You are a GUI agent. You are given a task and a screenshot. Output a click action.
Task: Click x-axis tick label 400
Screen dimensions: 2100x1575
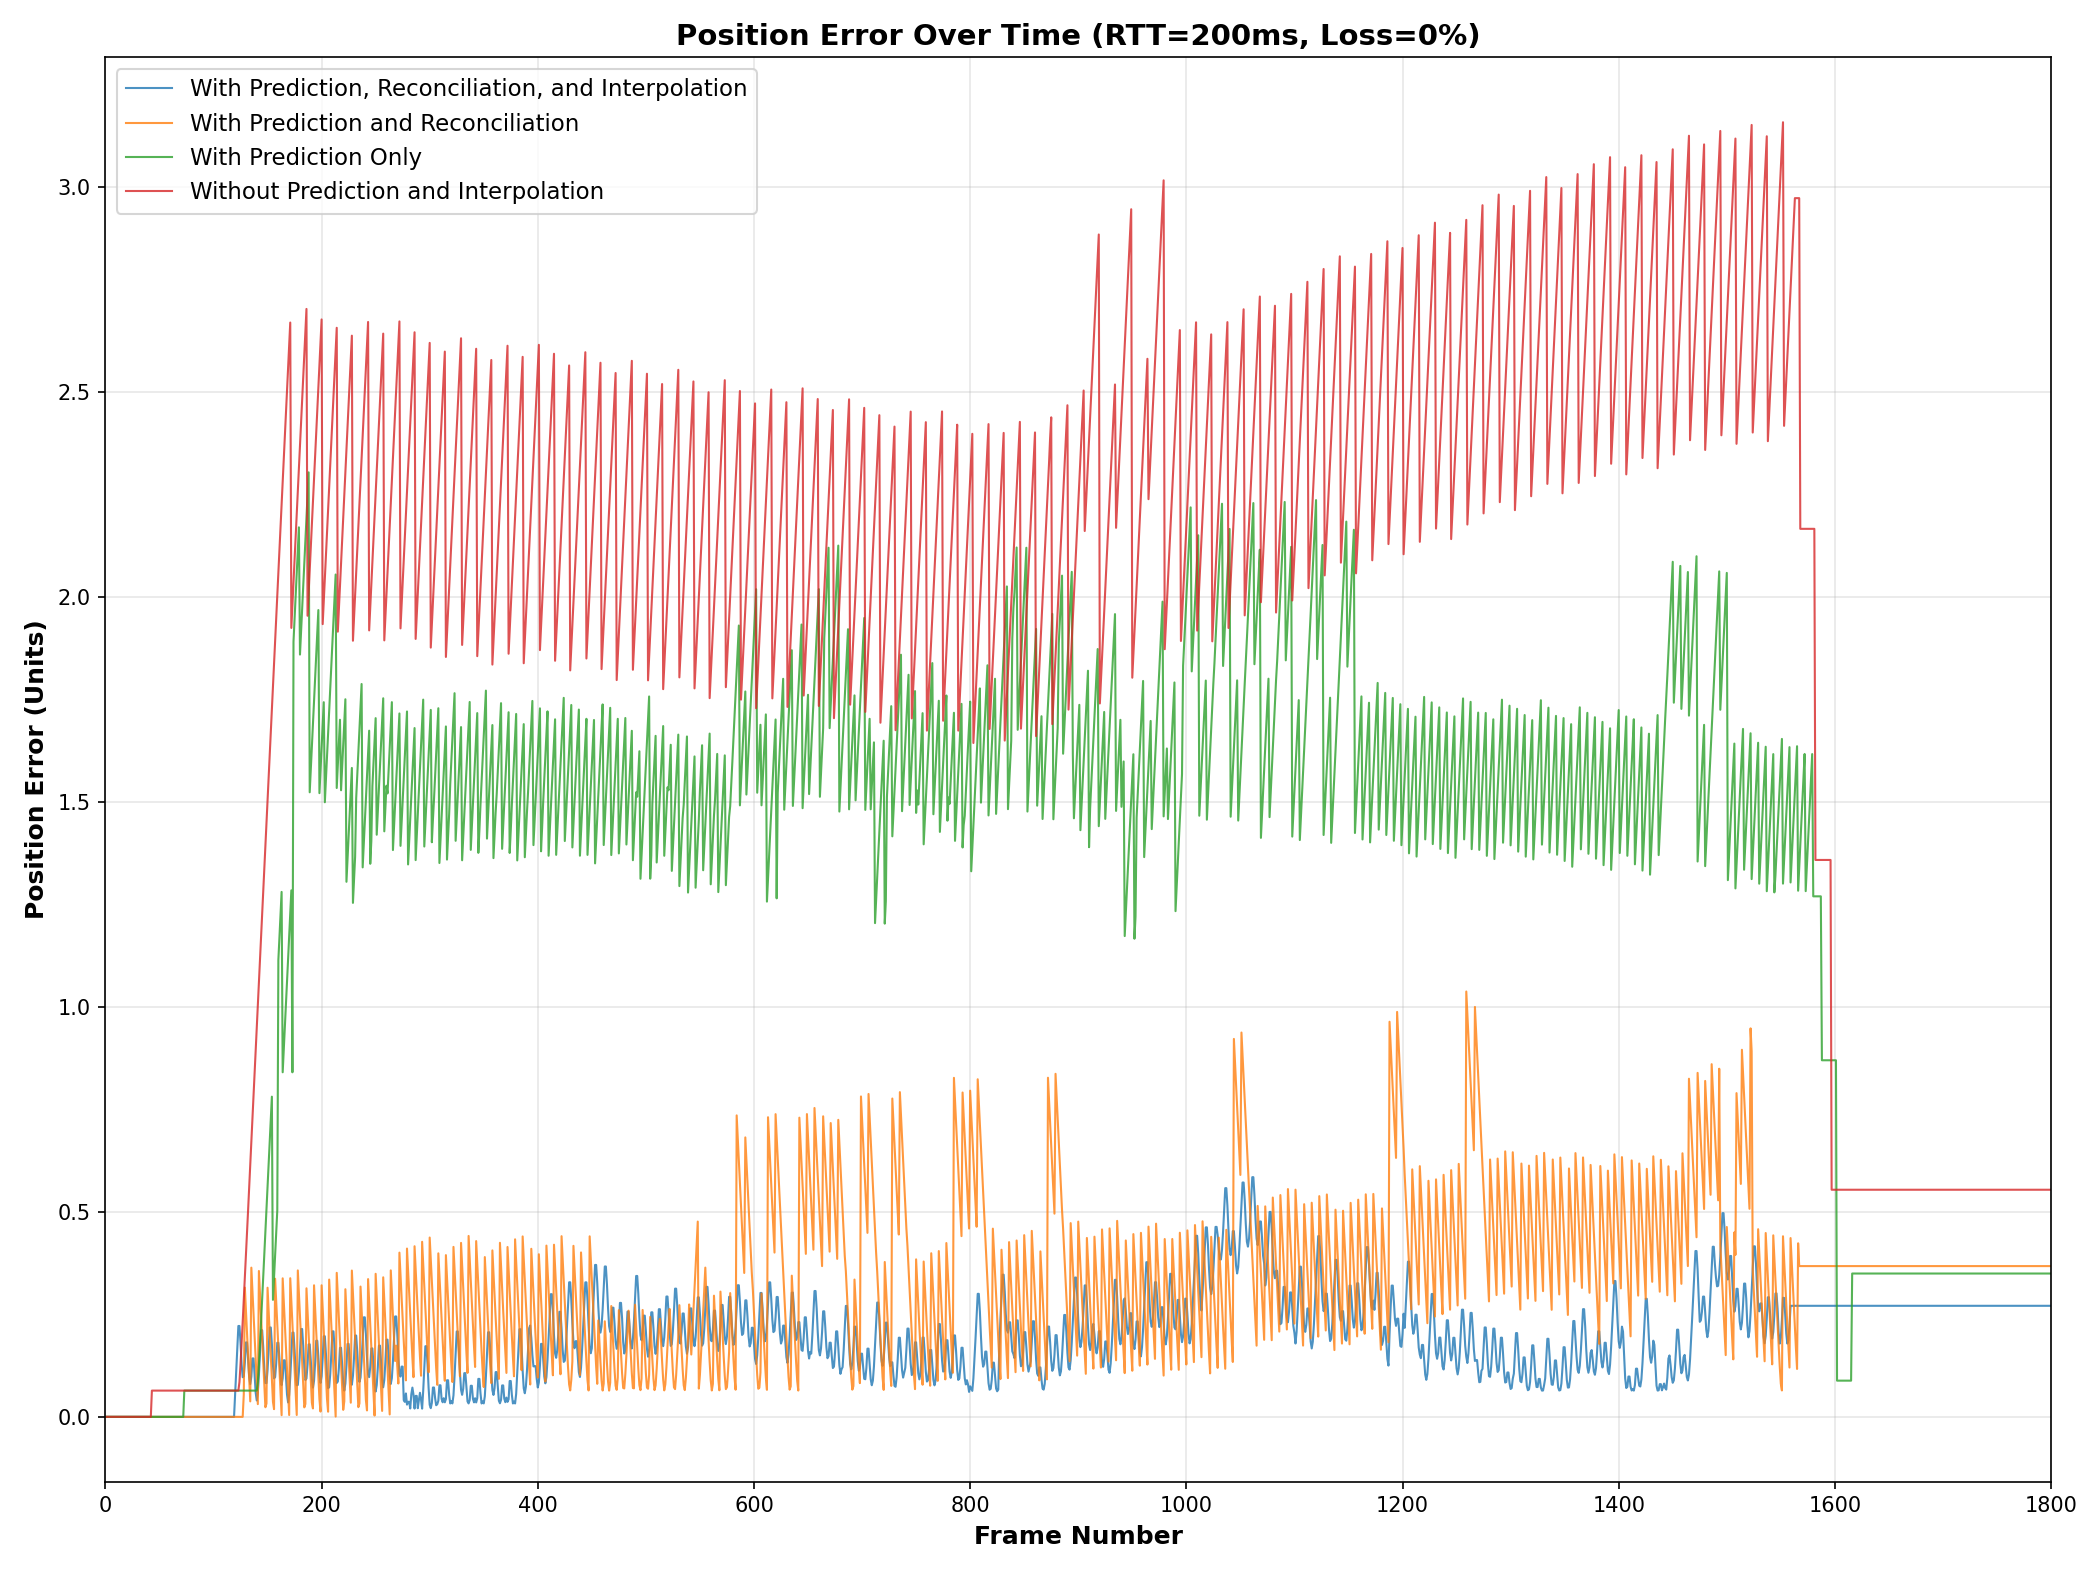[537, 1503]
